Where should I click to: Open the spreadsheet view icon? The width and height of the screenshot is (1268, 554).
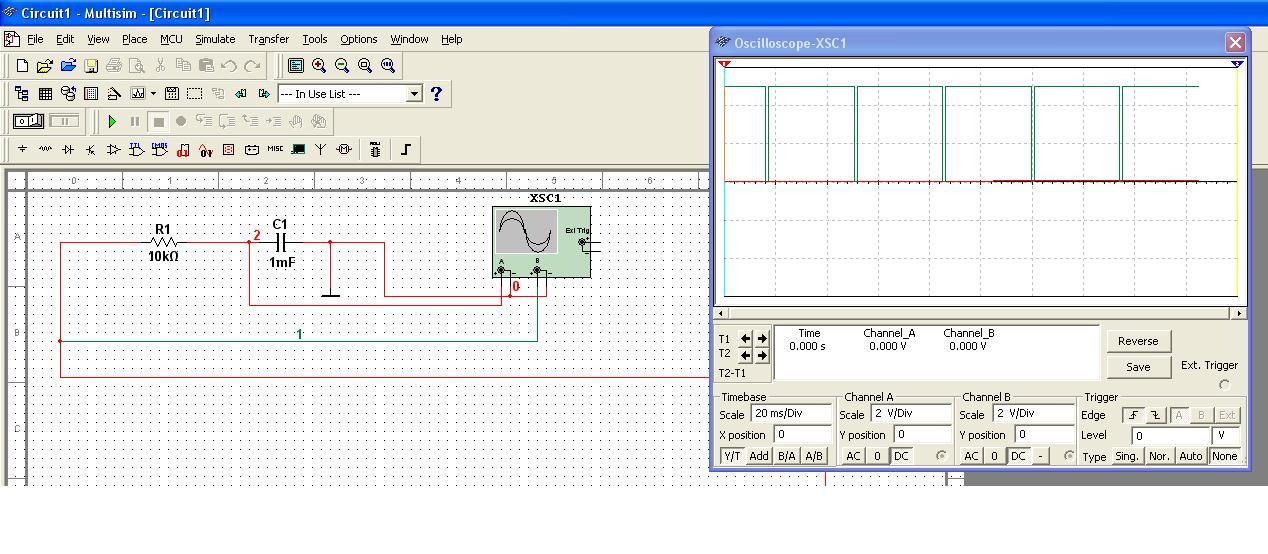(45, 94)
